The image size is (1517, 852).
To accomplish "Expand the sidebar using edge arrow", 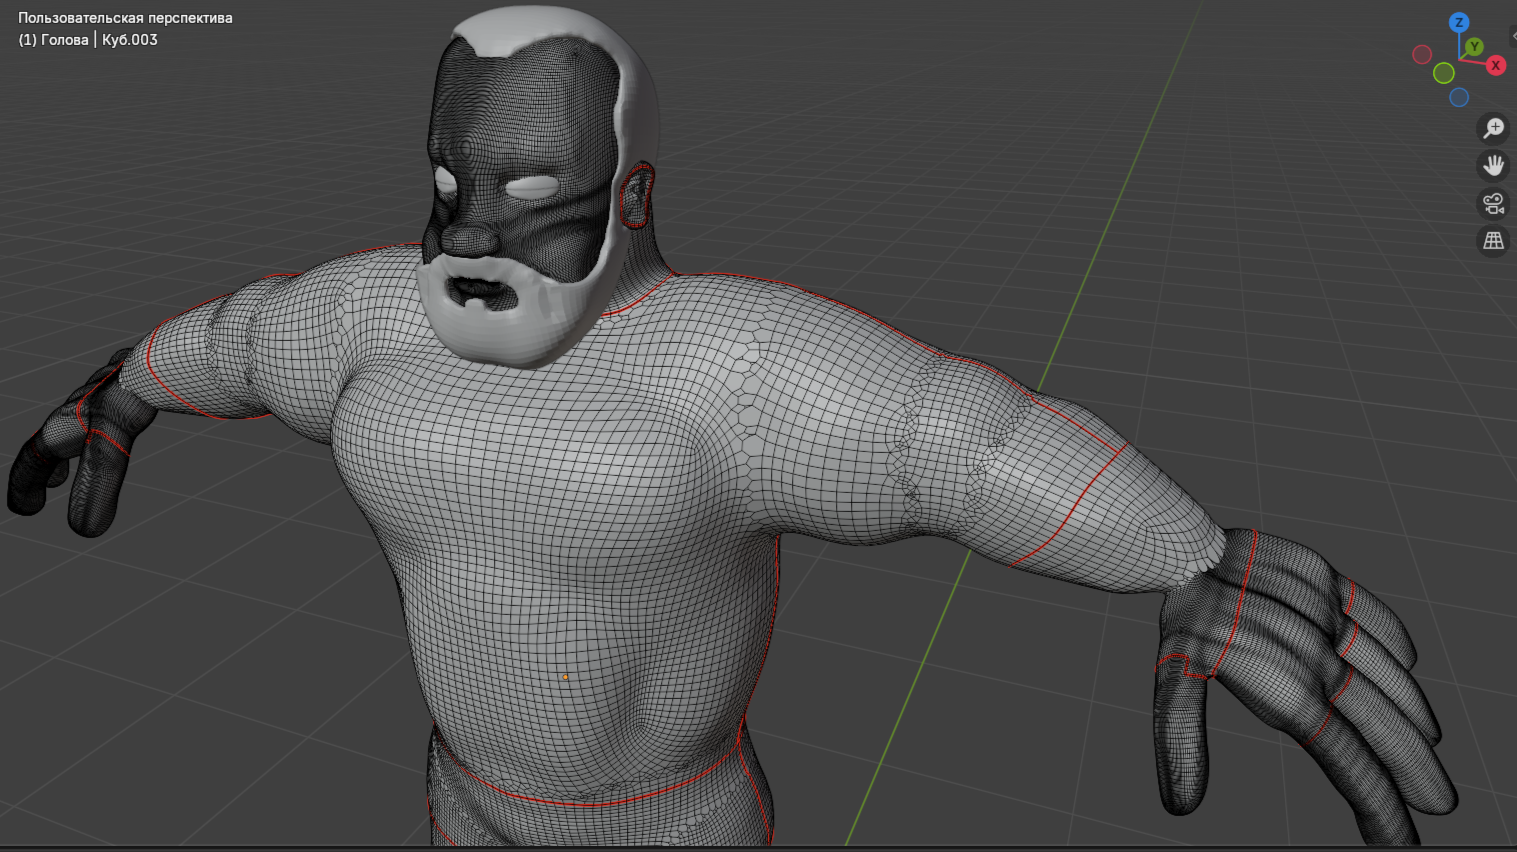I will (1513, 36).
